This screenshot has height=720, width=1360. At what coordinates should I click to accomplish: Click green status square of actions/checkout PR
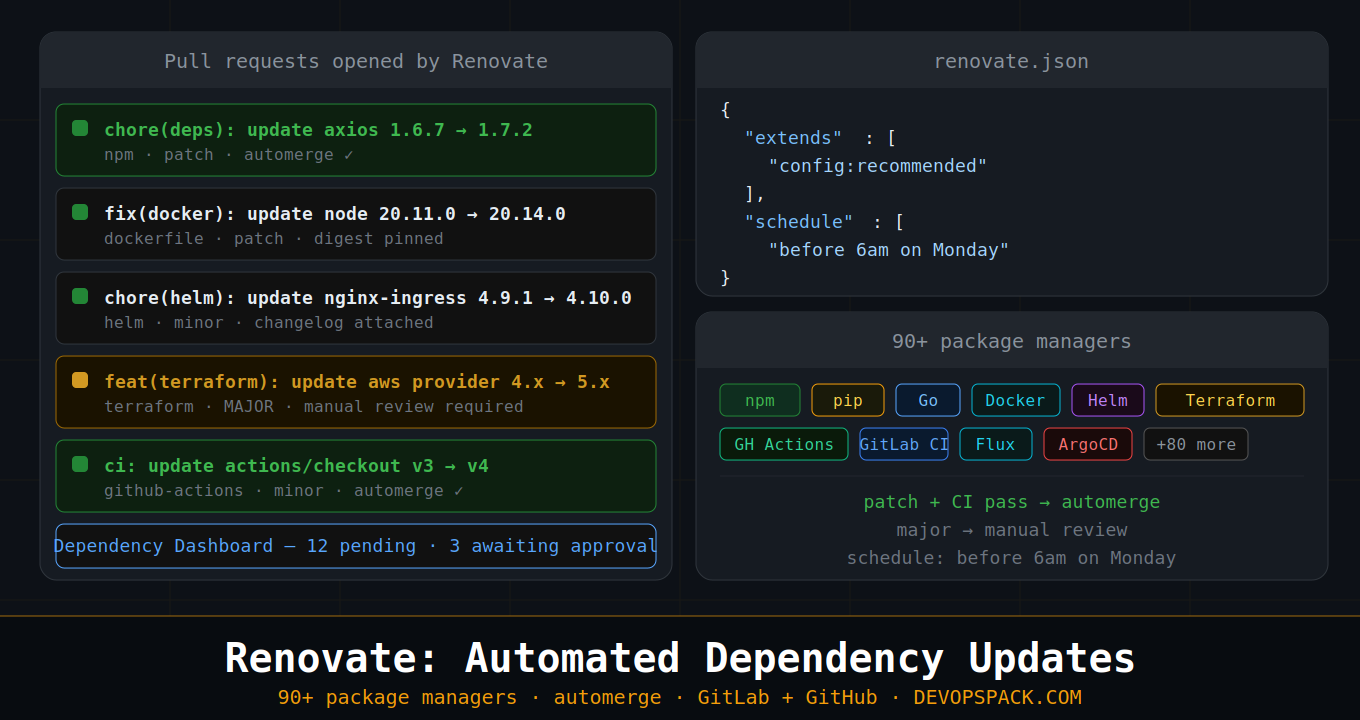(x=80, y=464)
